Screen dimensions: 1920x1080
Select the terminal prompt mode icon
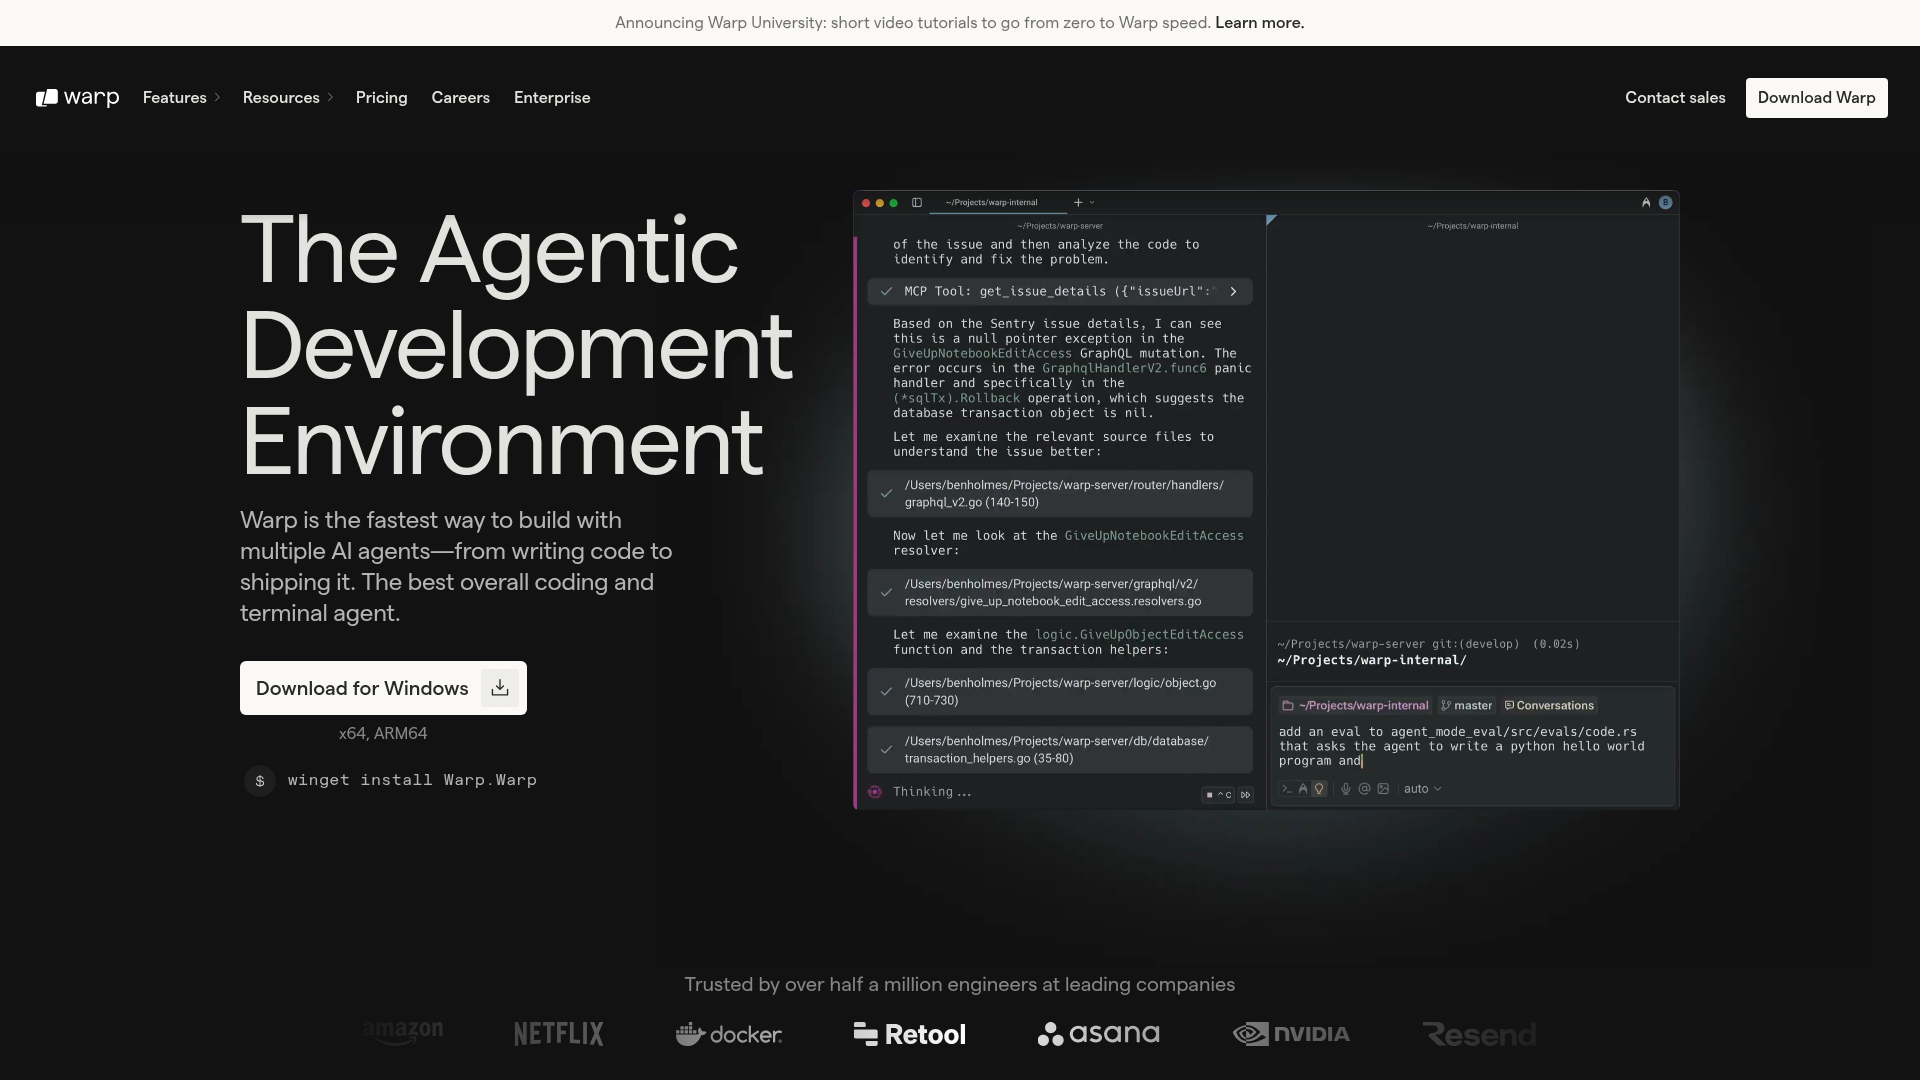[1287, 789]
